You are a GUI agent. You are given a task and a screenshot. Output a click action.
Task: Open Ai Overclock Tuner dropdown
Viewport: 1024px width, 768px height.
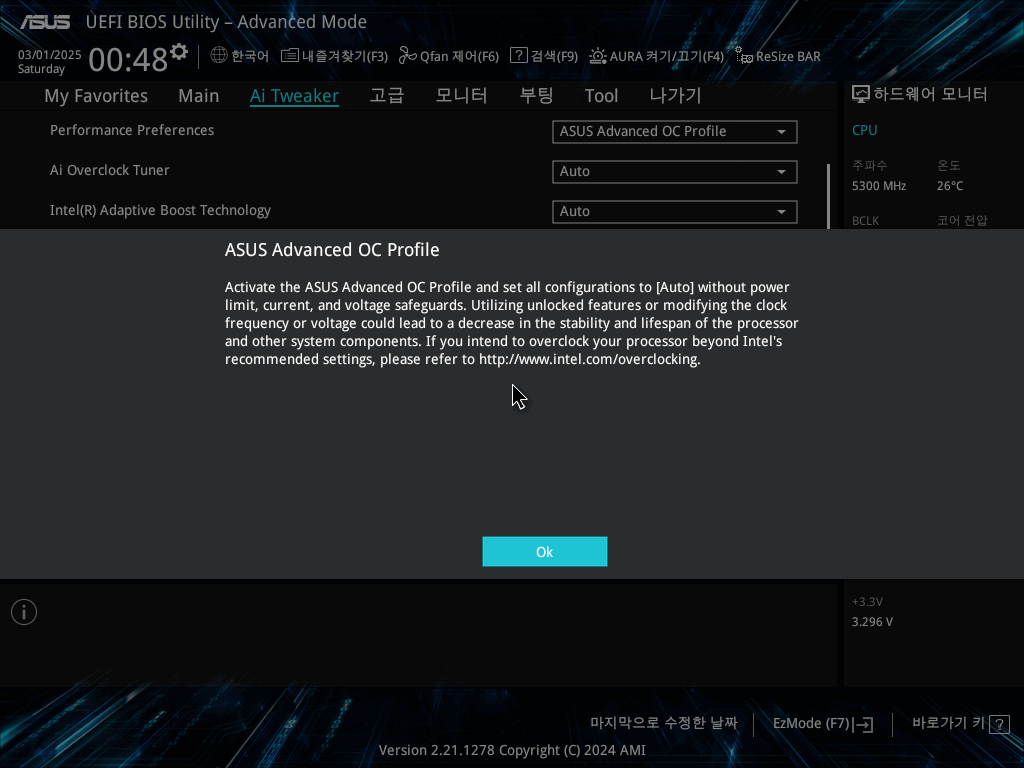tap(675, 172)
